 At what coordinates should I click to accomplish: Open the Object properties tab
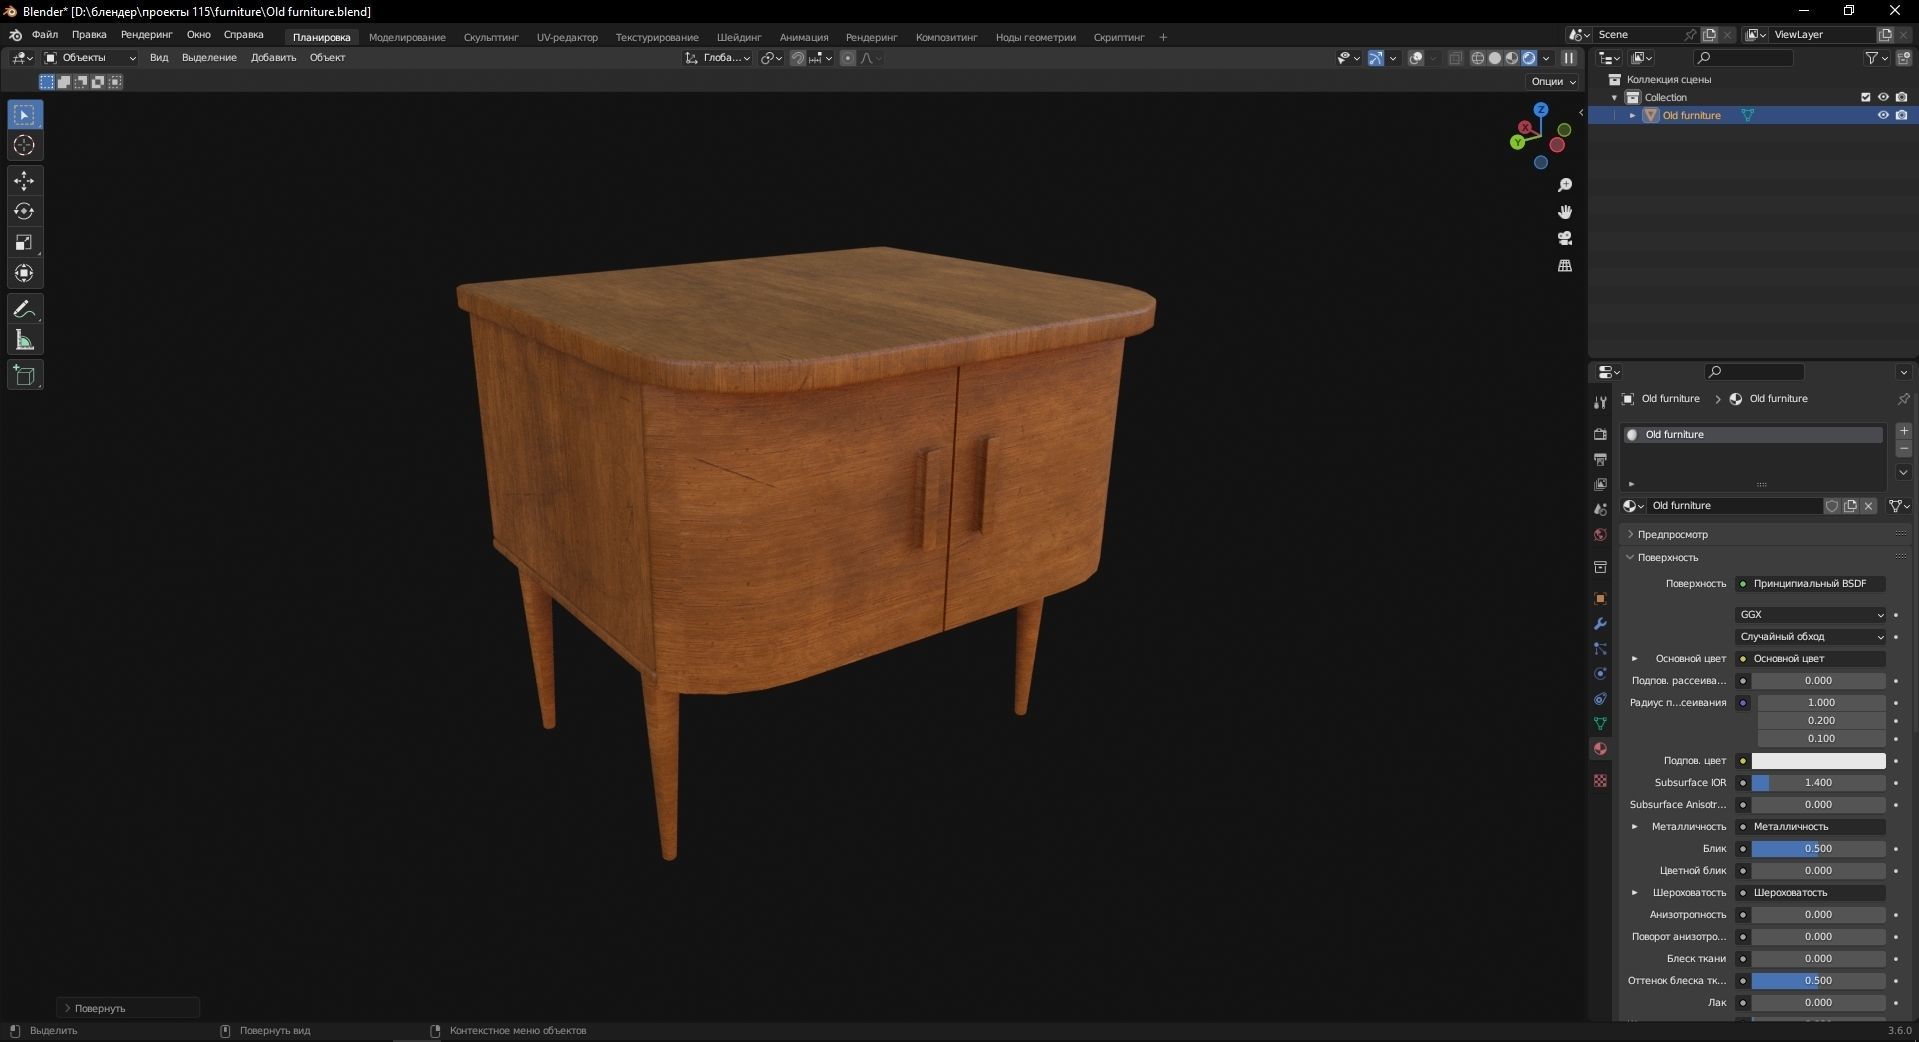(1600, 599)
